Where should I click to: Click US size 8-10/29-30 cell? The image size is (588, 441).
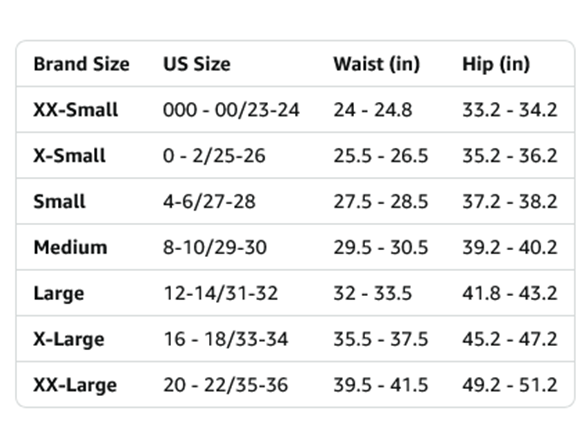click(215, 248)
